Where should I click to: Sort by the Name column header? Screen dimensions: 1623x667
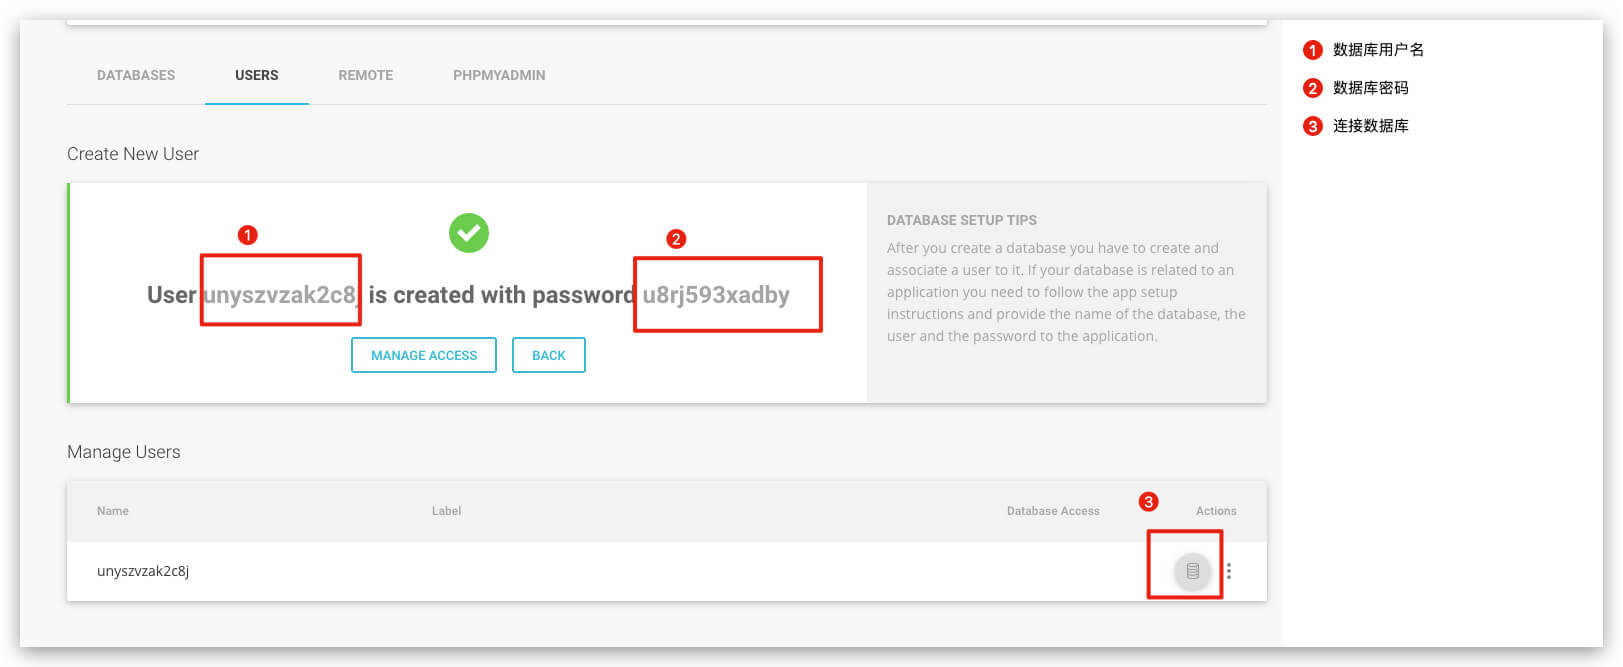(x=113, y=511)
